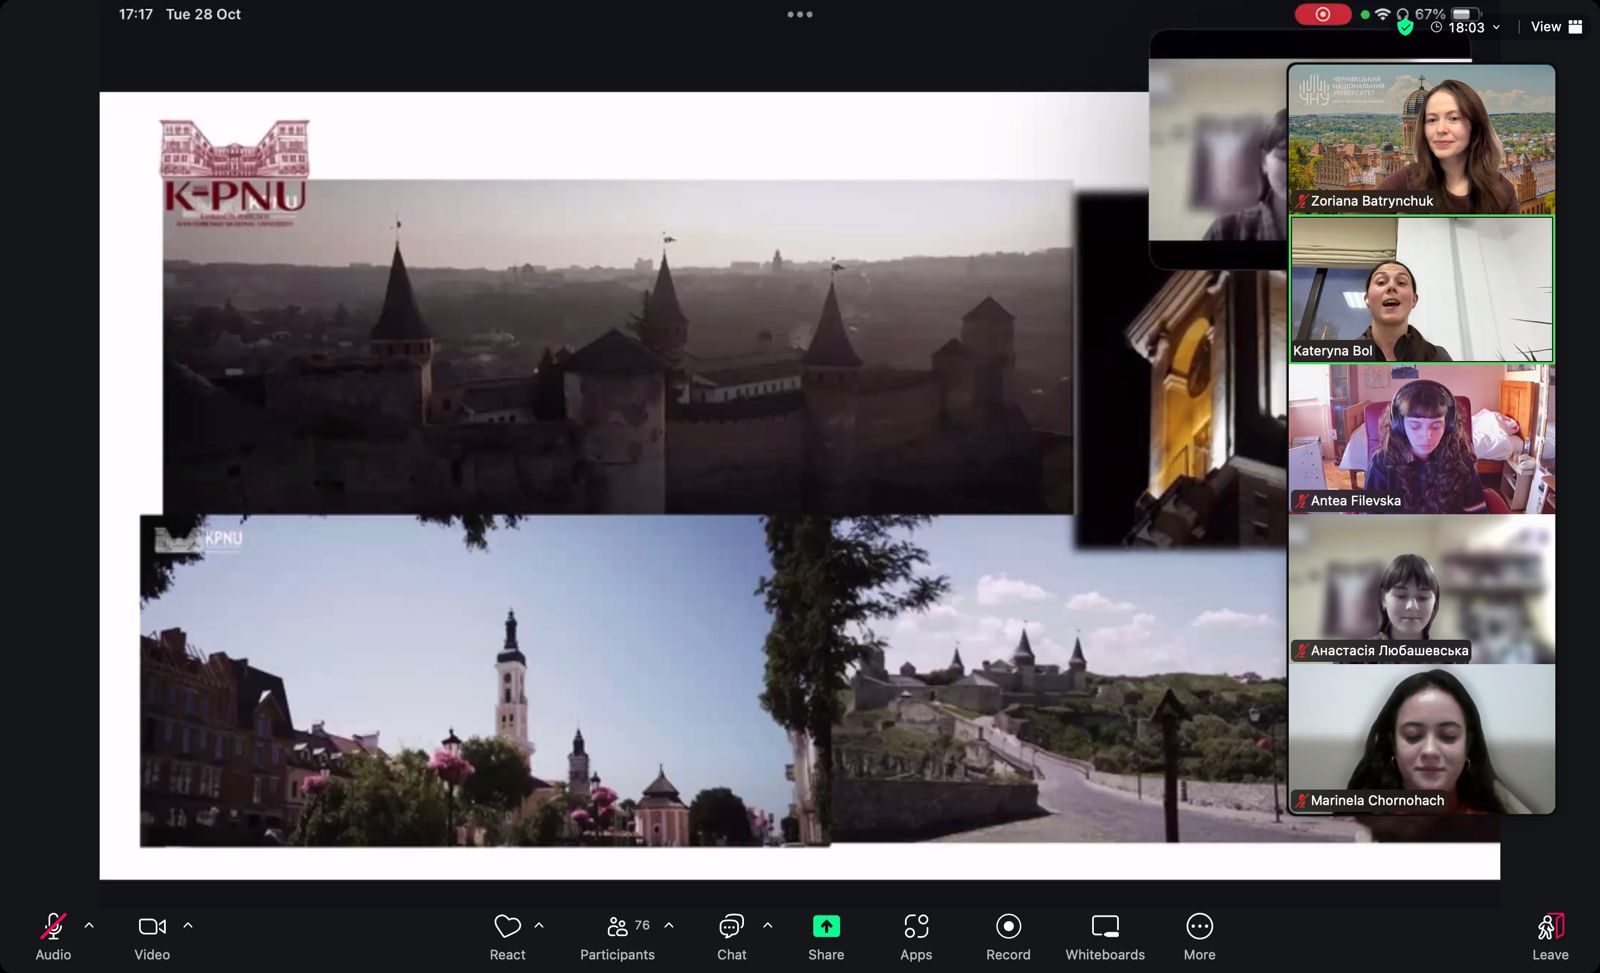Click the red recording indicator
The width and height of the screenshot is (1600, 973).
pos(1322,14)
